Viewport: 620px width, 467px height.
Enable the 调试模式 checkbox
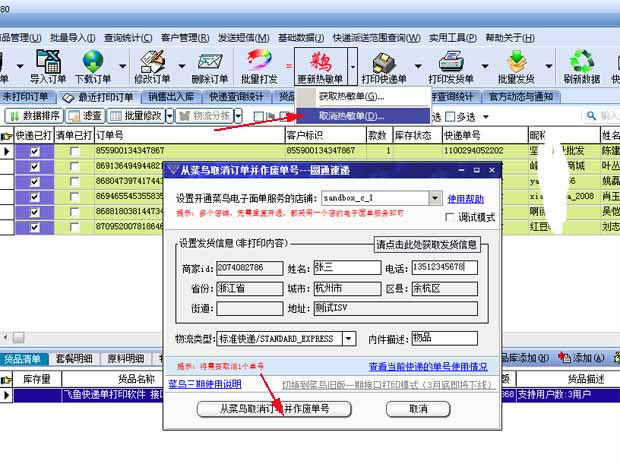[x=450, y=217]
